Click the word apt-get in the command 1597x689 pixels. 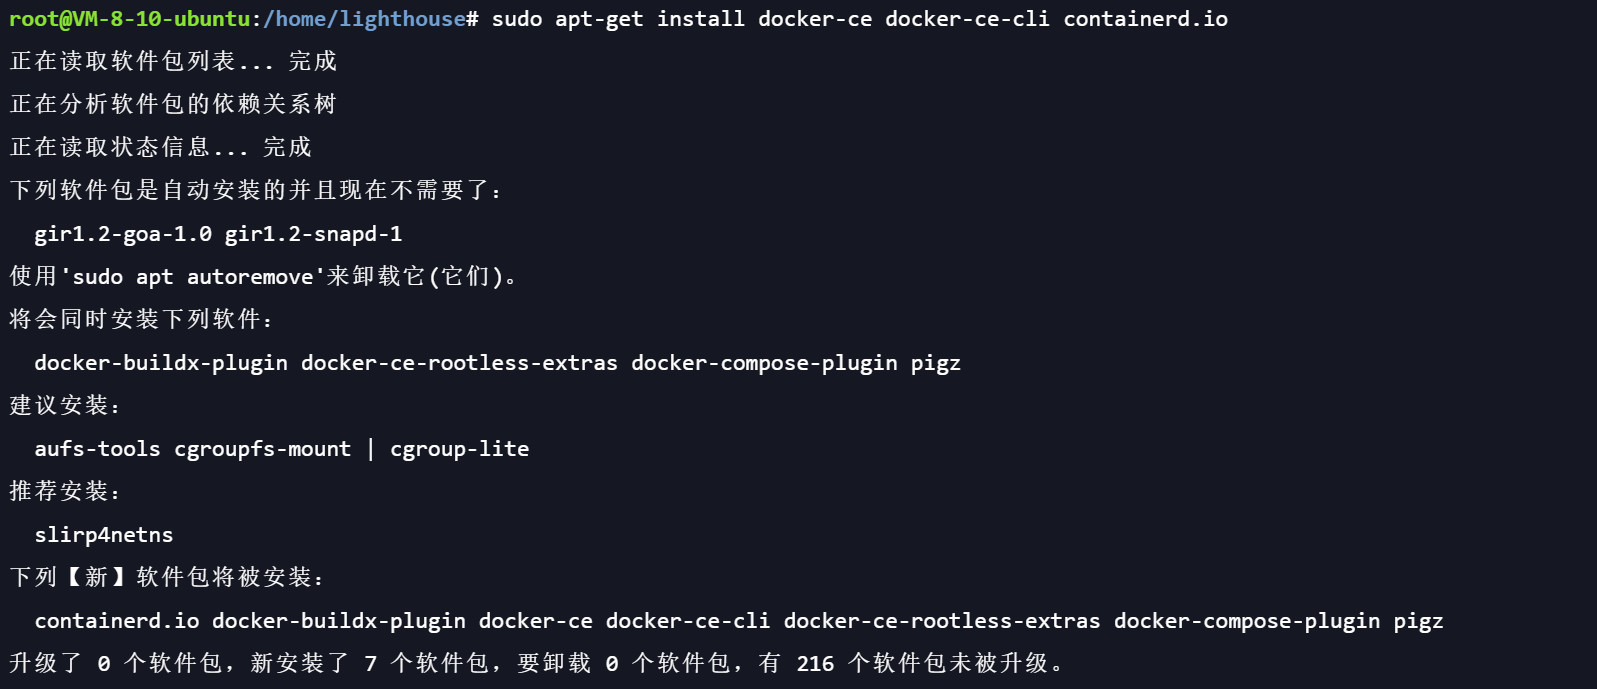click(x=599, y=19)
